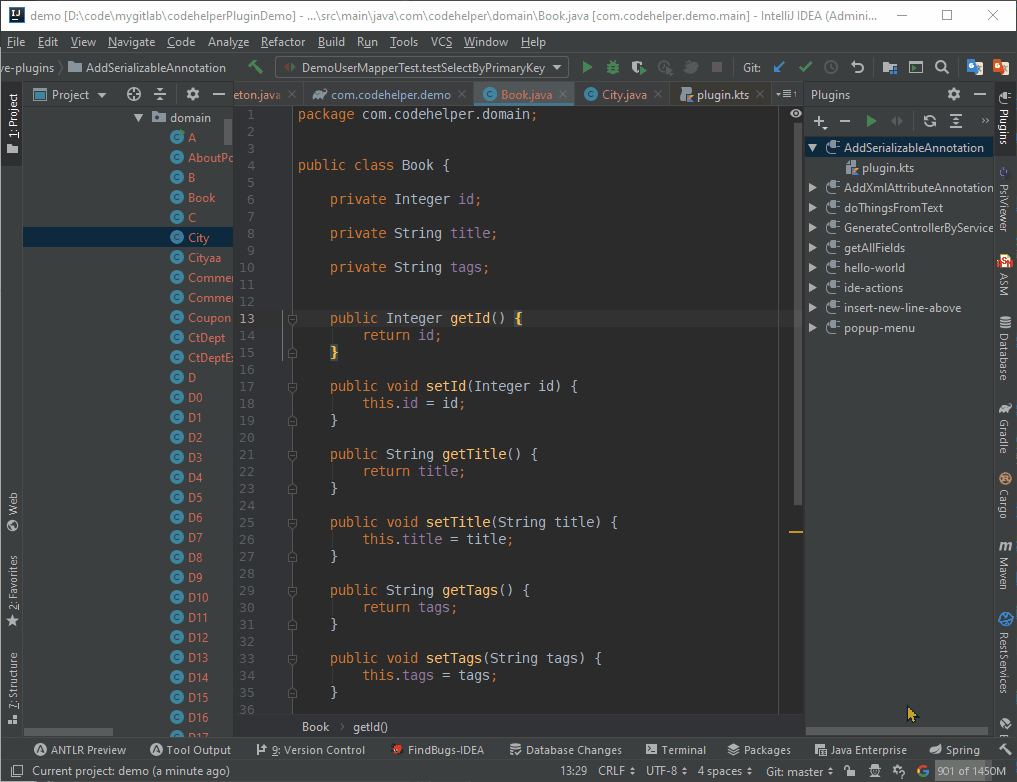
Task: Show the hidden editor tabs list
Action: (x=786, y=95)
